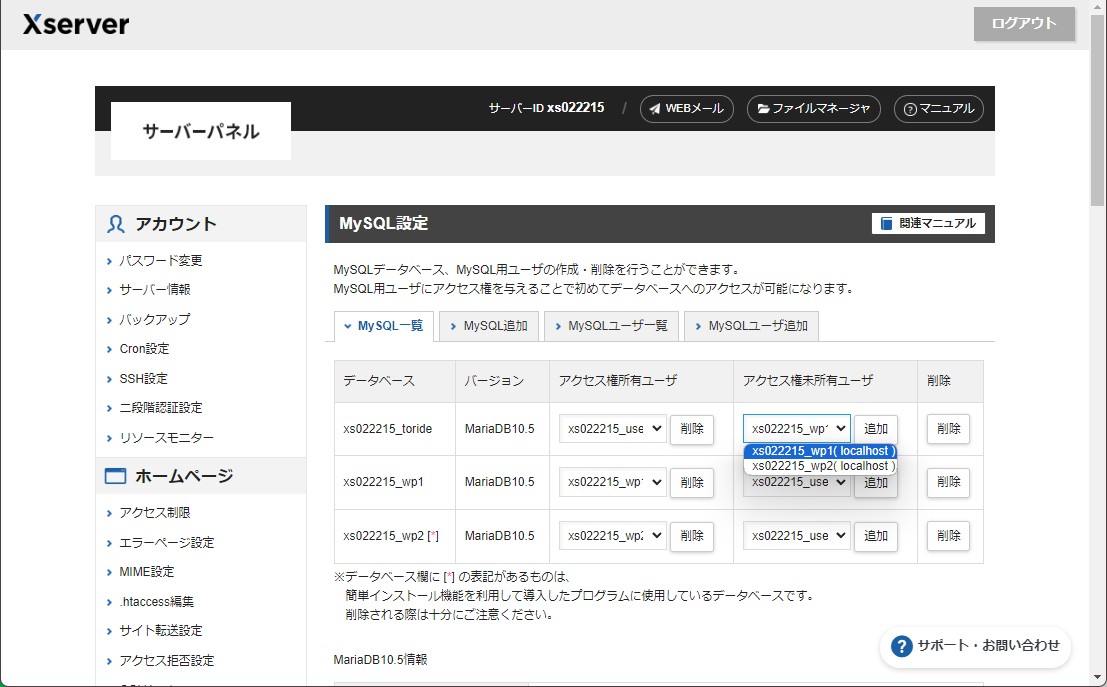Viewport: 1107px width, 687px height.
Task: Go to サイト転送設定 in the sidebar
Action: (161, 631)
